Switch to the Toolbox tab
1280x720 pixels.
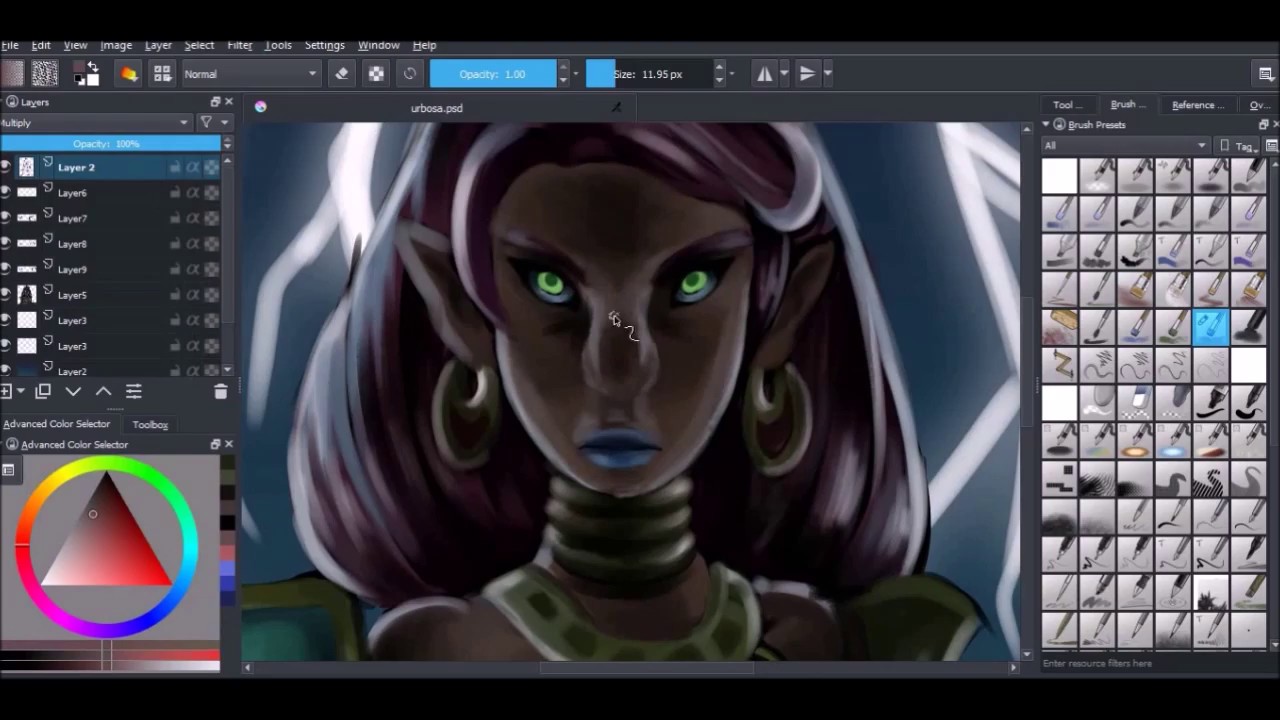coord(150,424)
